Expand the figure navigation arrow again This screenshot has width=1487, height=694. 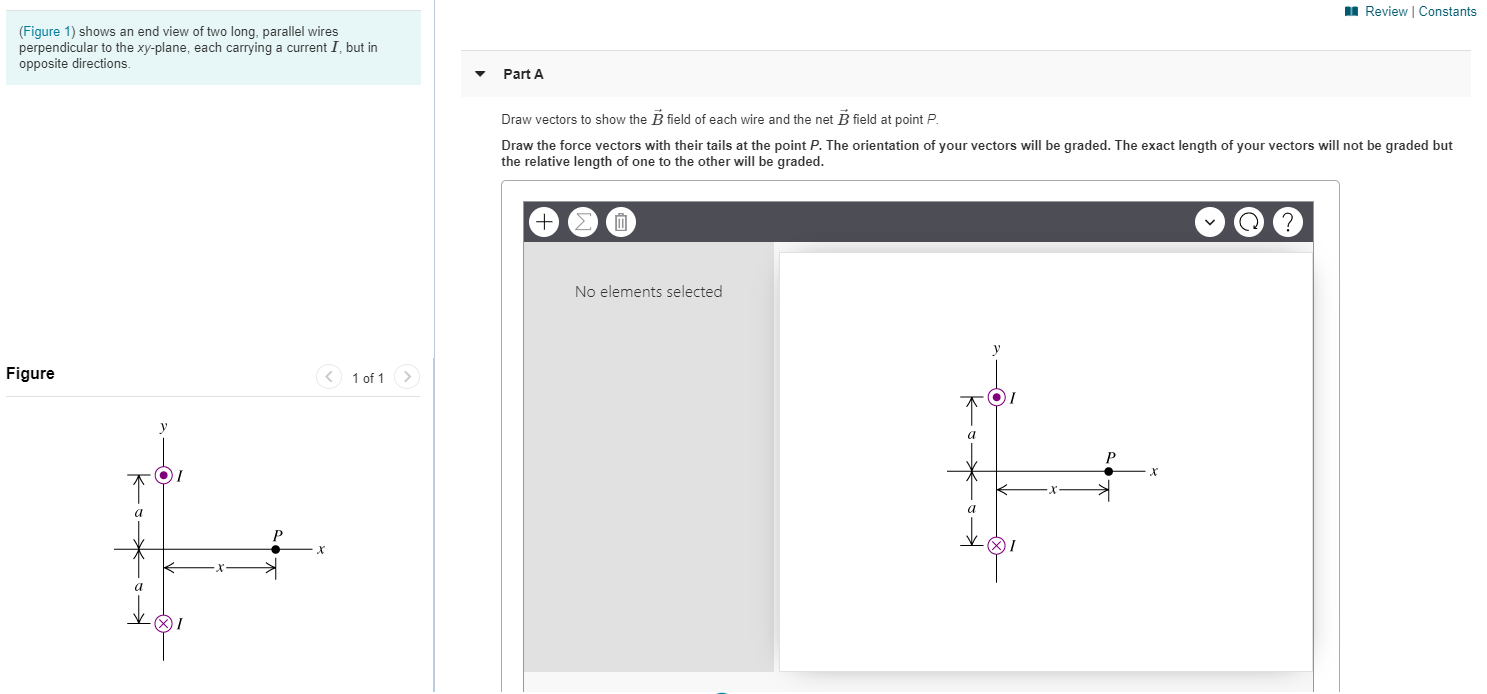tap(407, 377)
